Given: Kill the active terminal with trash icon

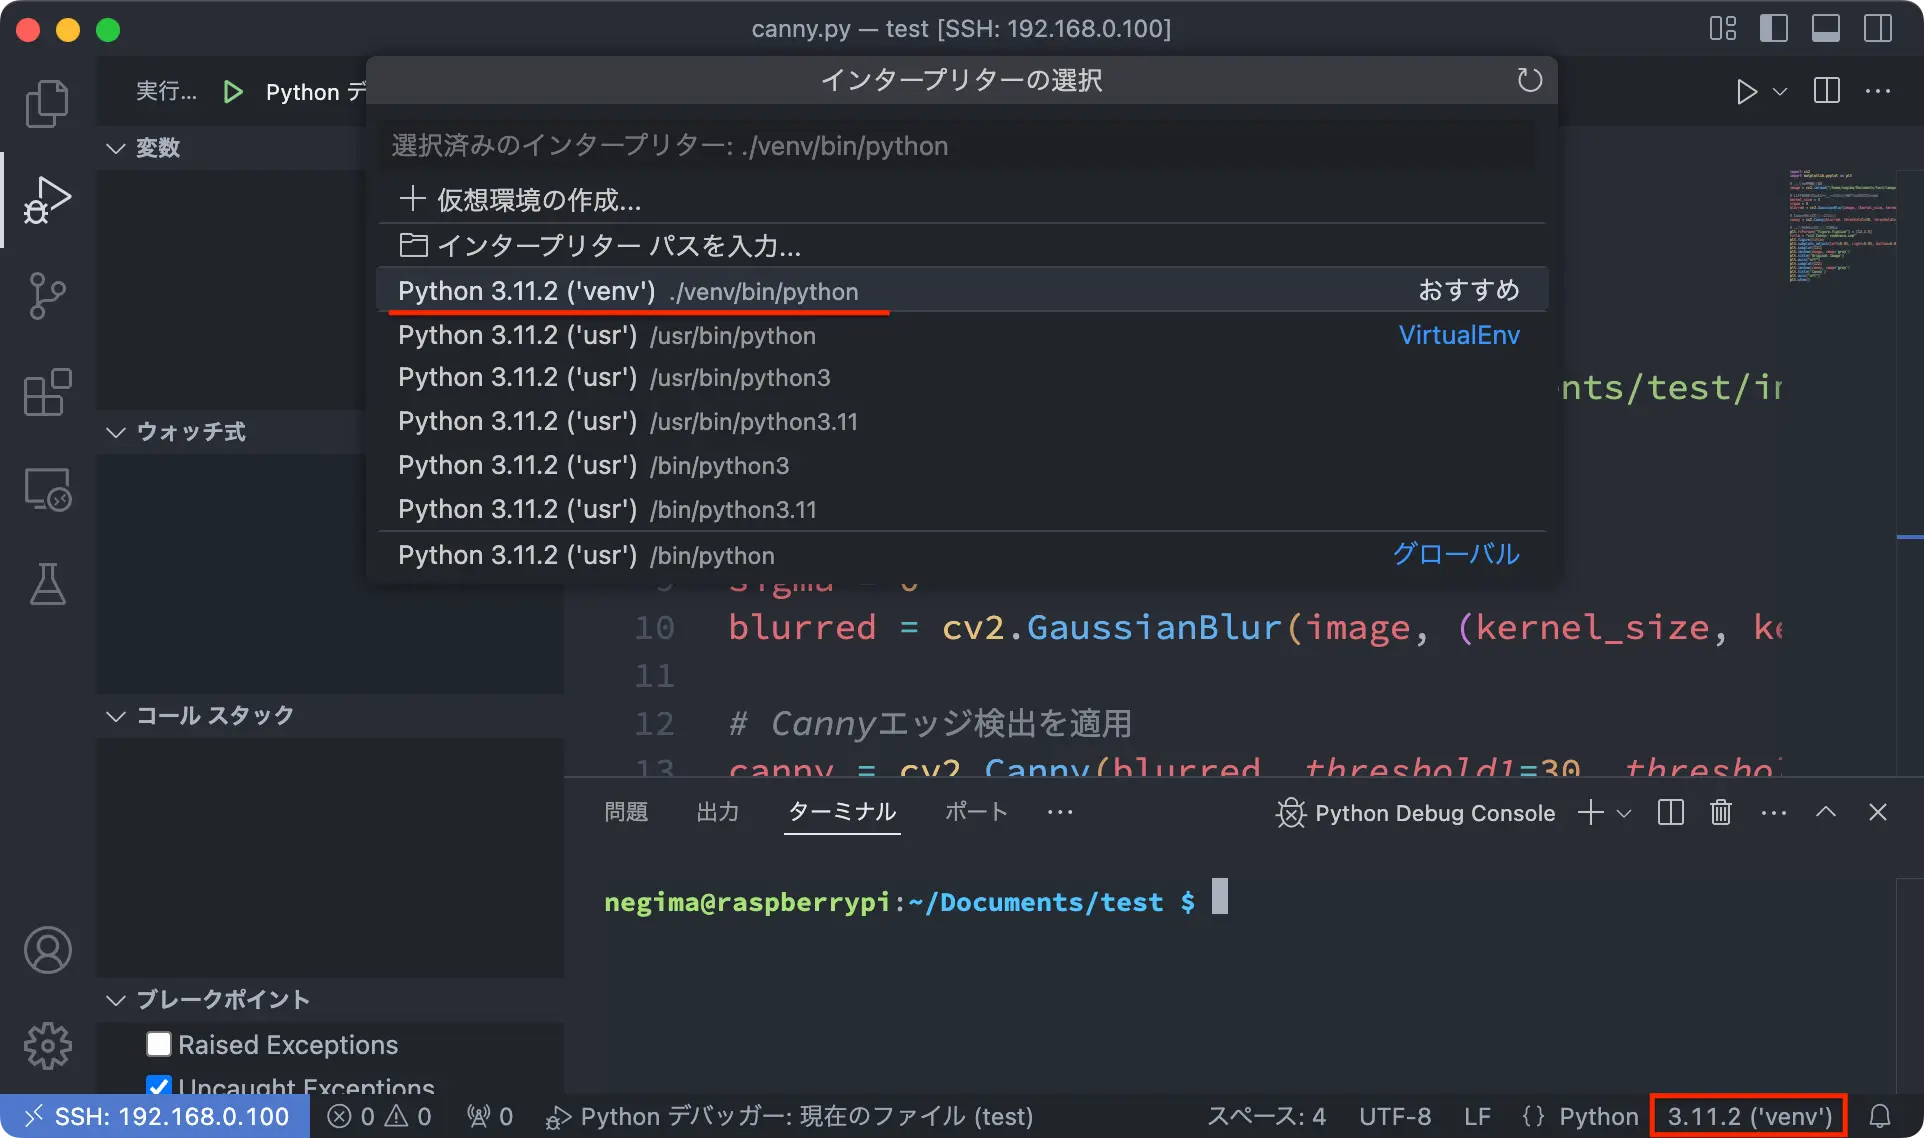Looking at the screenshot, I should [x=1719, y=812].
